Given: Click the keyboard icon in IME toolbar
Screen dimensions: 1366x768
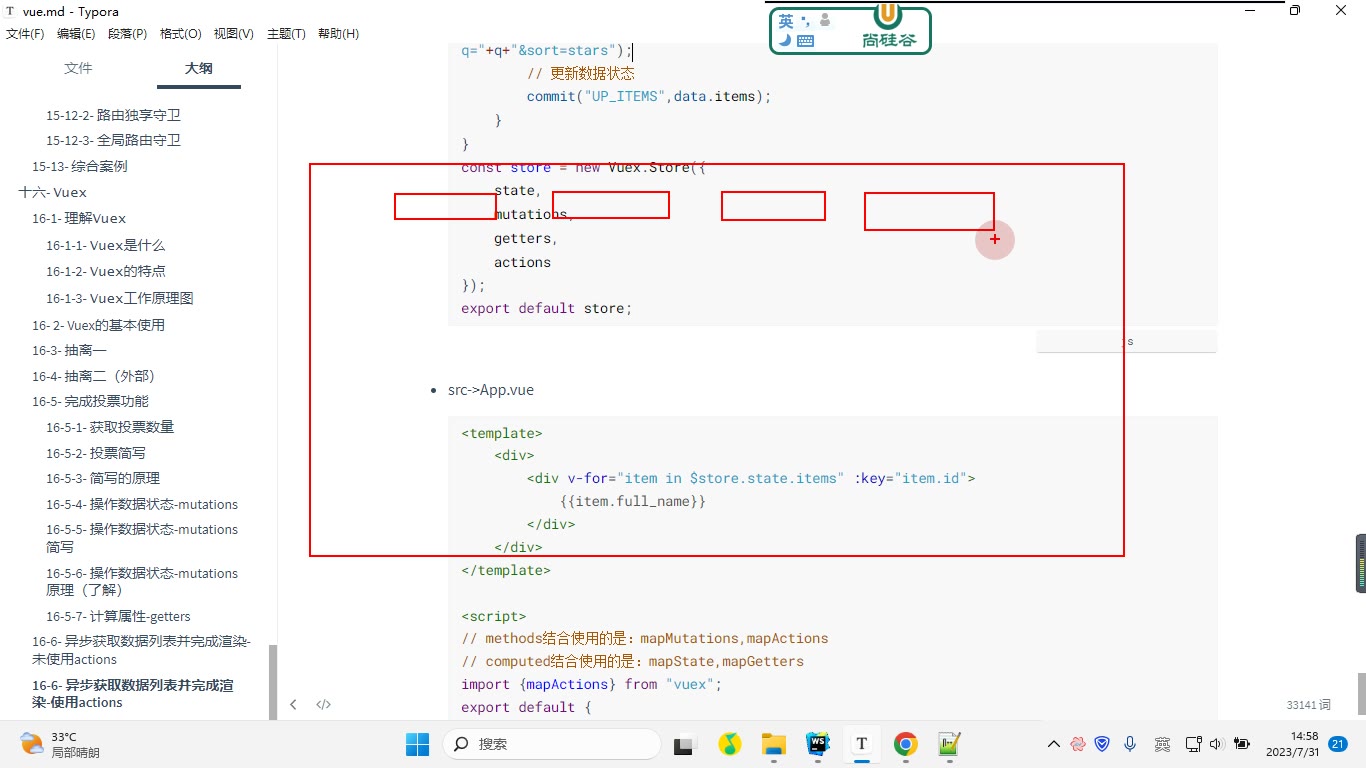Looking at the screenshot, I should 805,41.
